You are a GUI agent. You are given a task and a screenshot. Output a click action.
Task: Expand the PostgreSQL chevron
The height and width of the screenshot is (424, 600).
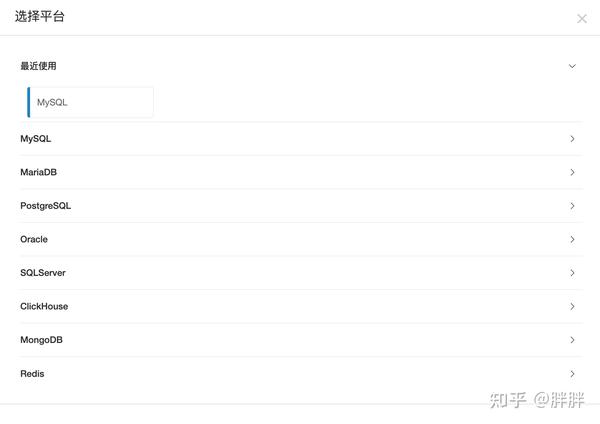coord(572,206)
